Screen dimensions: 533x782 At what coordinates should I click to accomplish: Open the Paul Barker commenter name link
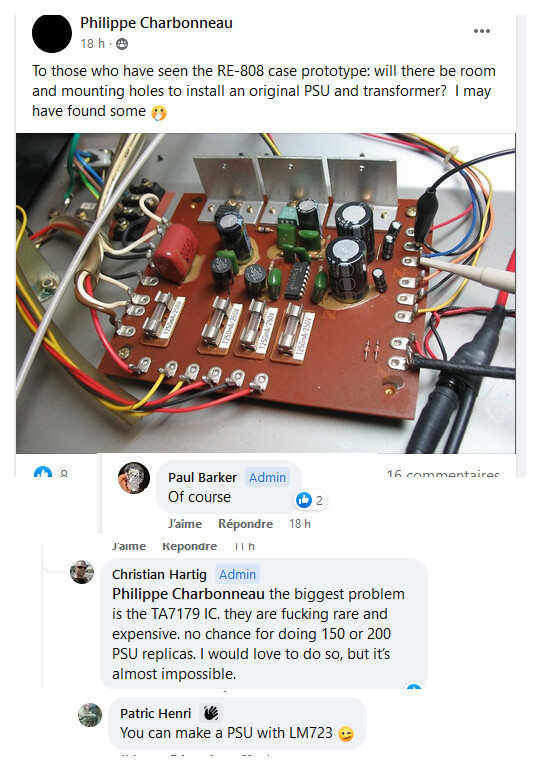click(202, 477)
